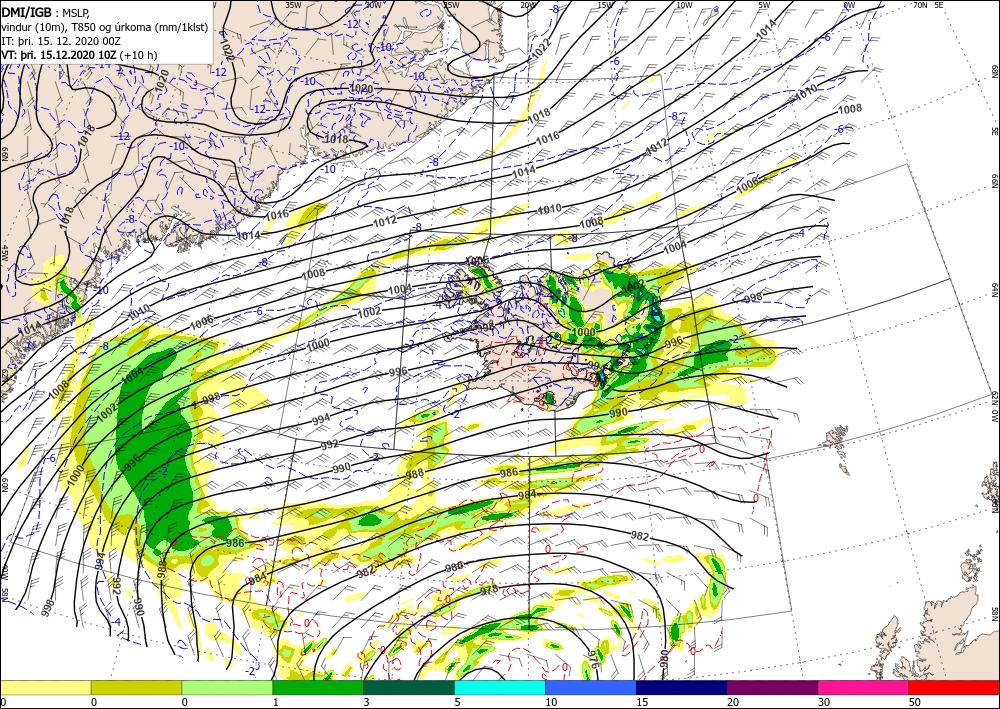Pick the cyan 5–10 mm legend swatch
This screenshot has height=709, width=1000.
[500, 687]
